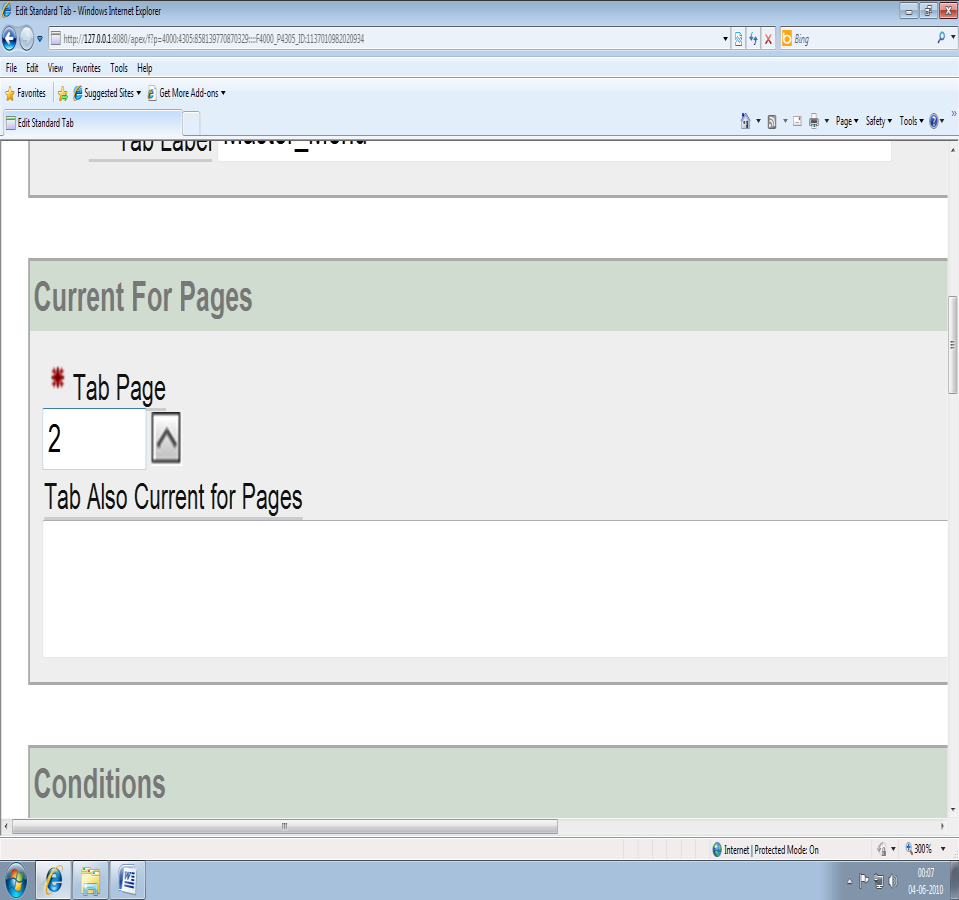Click the Get More Add-ons link
This screenshot has height=900, width=959.
pos(187,93)
